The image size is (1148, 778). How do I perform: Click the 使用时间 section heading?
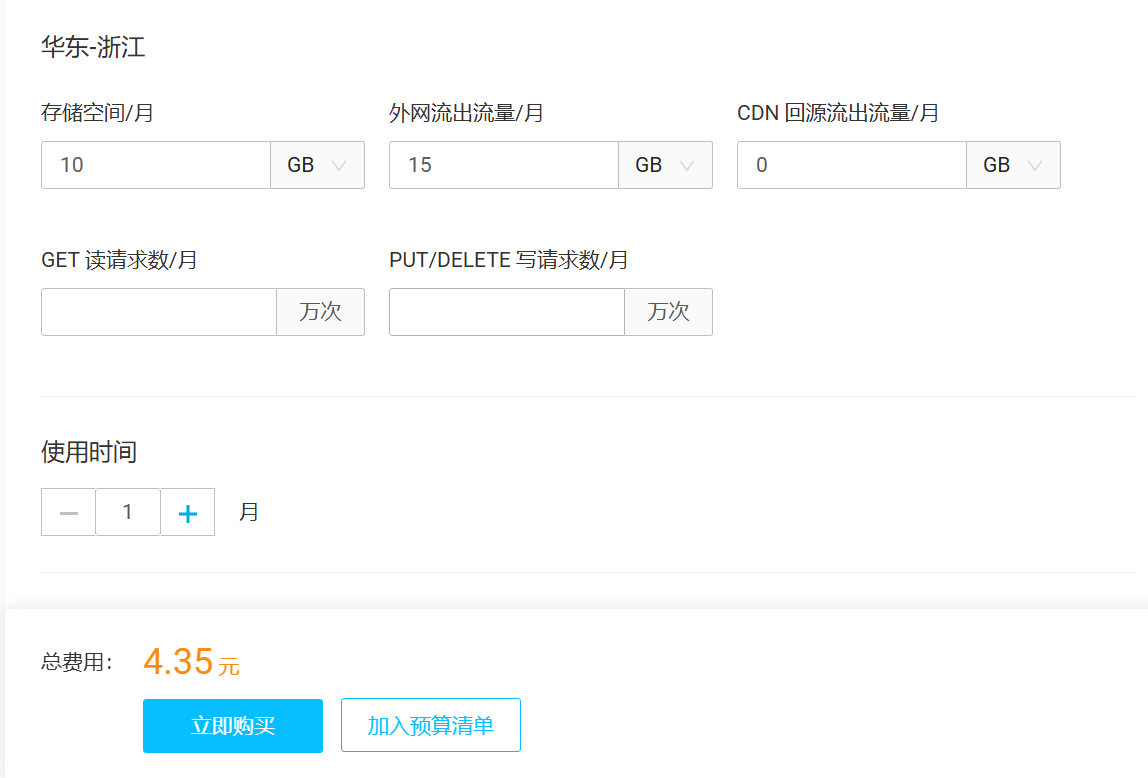(89, 452)
